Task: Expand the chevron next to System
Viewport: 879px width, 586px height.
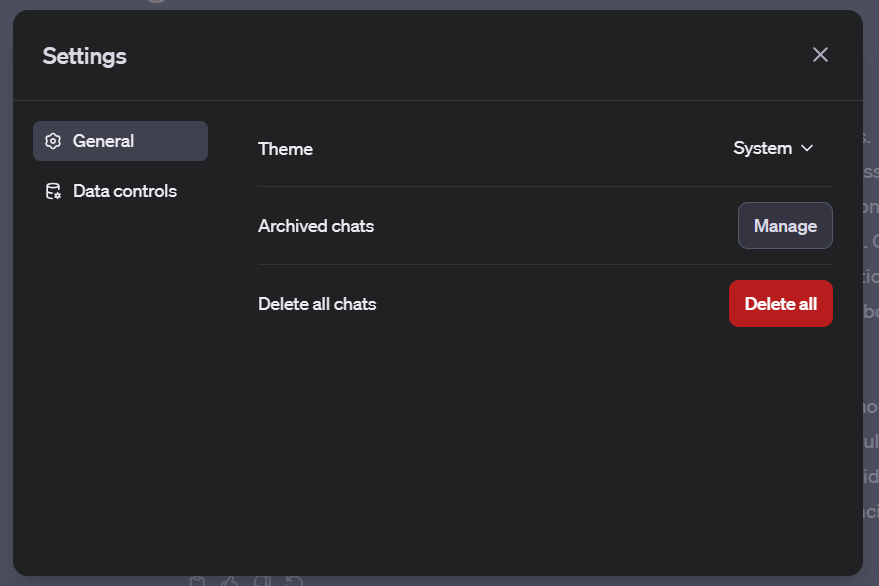Action: coord(807,148)
